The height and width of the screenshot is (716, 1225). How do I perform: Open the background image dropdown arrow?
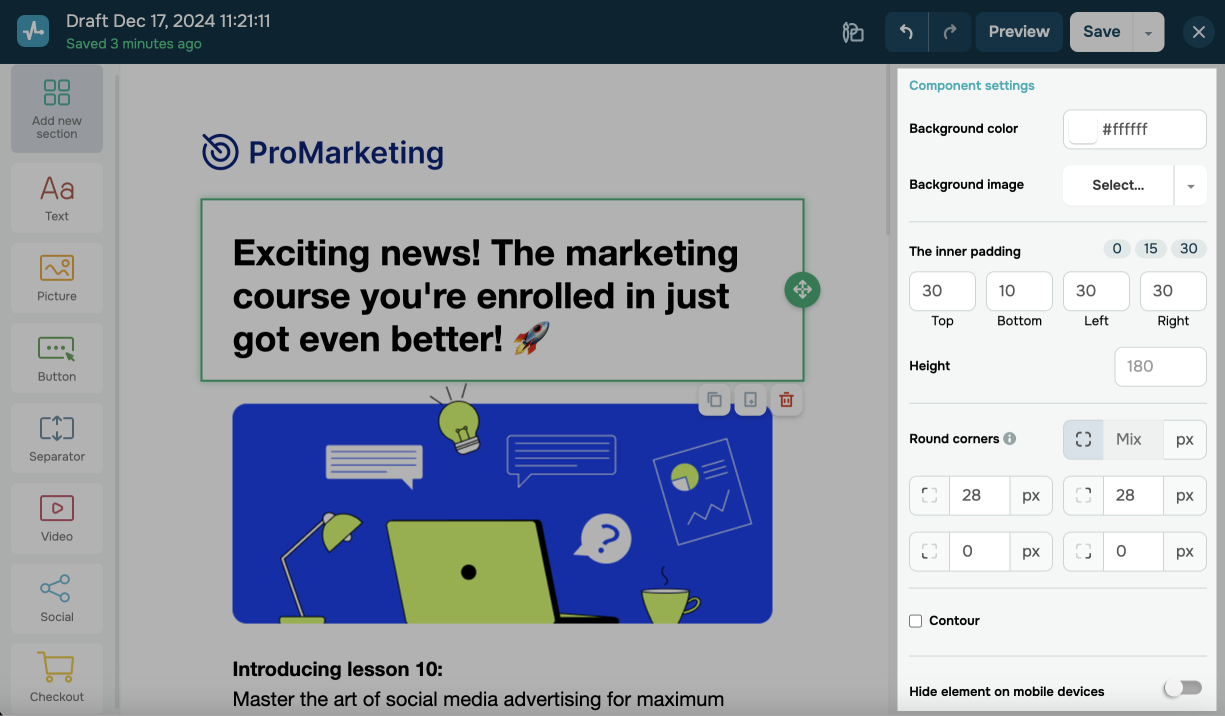point(1190,186)
